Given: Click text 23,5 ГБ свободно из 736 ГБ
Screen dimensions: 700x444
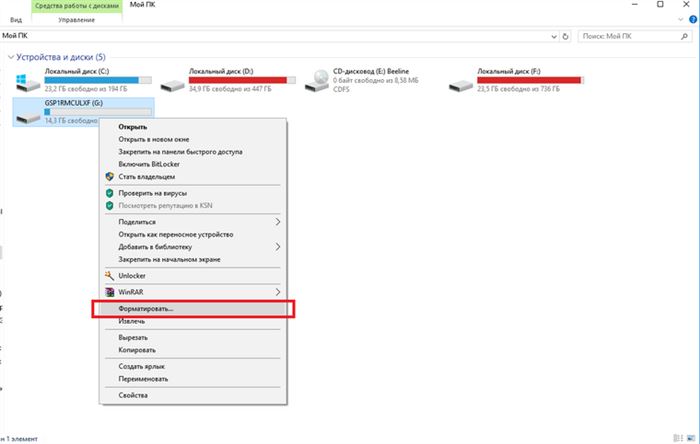Looking at the screenshot, I should 518,89.
